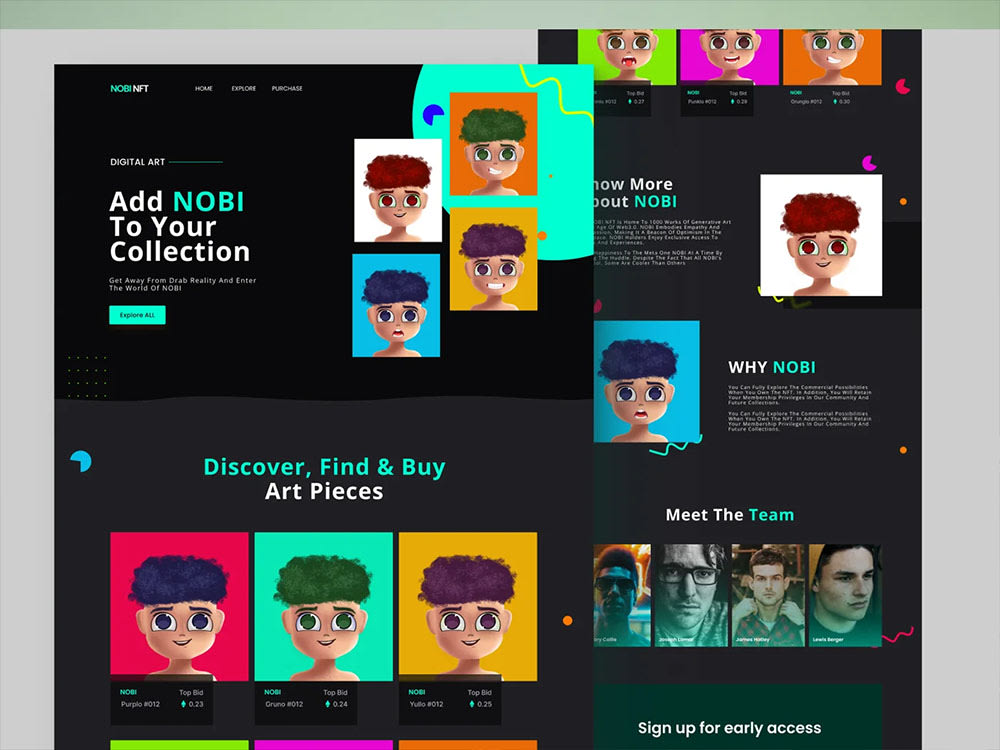1000x750 pixels.
Task: Click the 'WHY NOBI' heading
Action: (772, 367)
